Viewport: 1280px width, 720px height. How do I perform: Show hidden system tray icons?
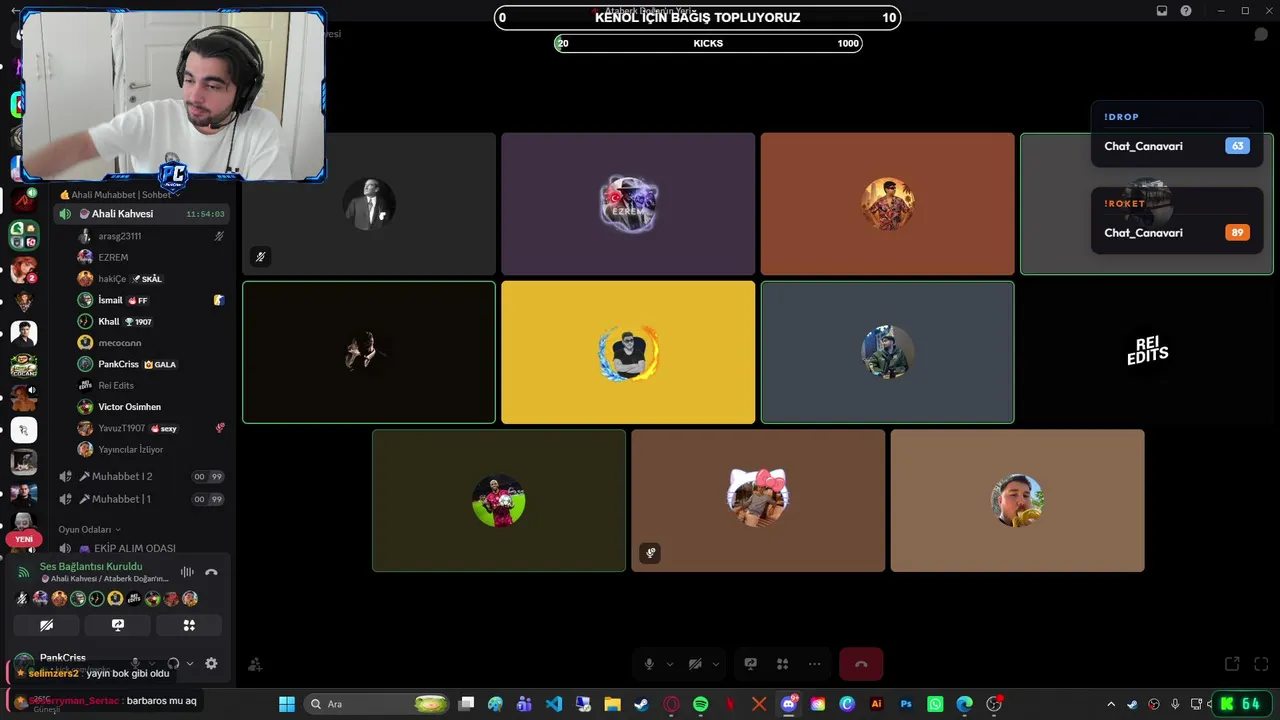tap(1110, 704)
